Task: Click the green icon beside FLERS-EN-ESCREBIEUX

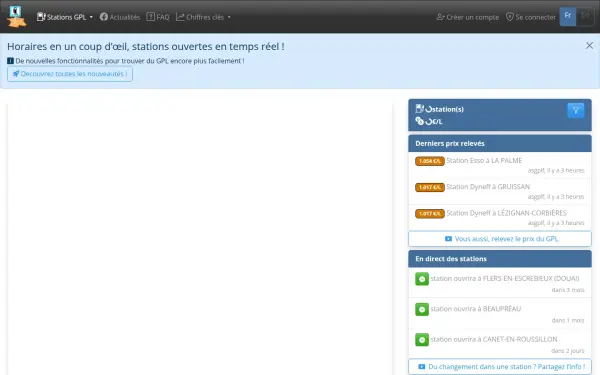Action: coord(422,279)
